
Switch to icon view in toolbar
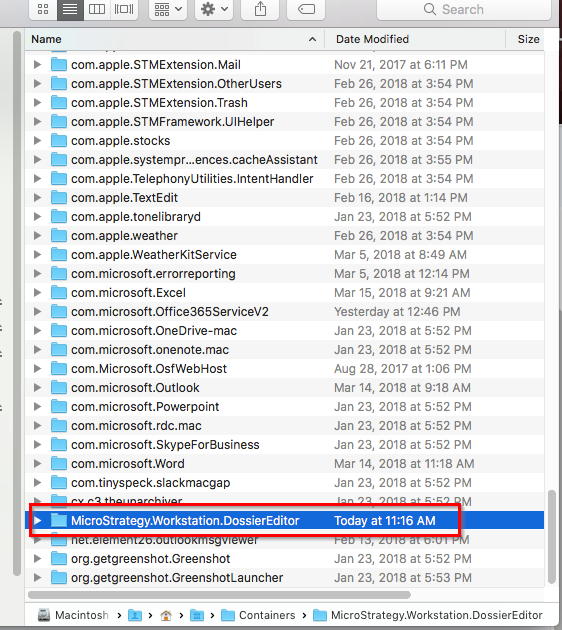pyautogui.click(x=43, y=9)
